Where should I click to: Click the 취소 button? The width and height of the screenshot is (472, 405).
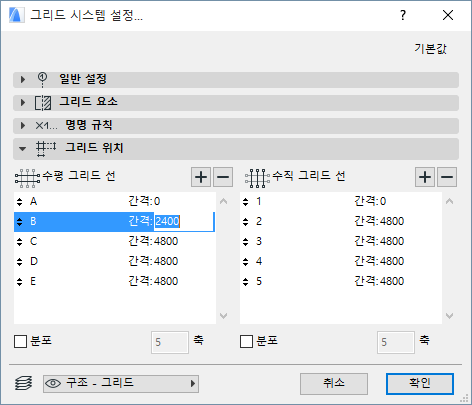coord(334,384)
